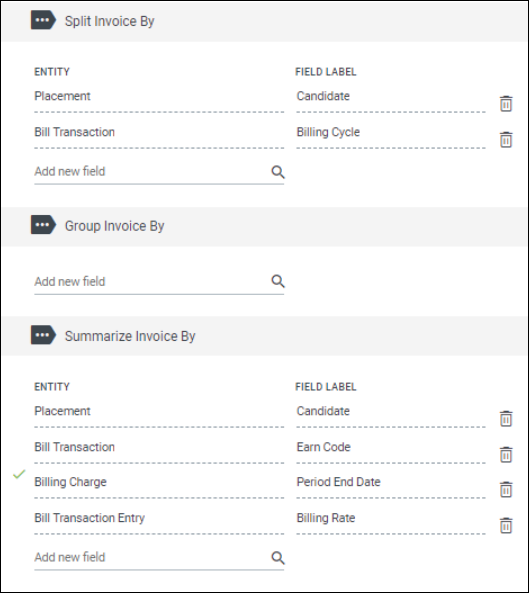This screenshot has width=529, height=593.
Task: Delete the Billing Cycle split row
Action: [x=506, y=140]
